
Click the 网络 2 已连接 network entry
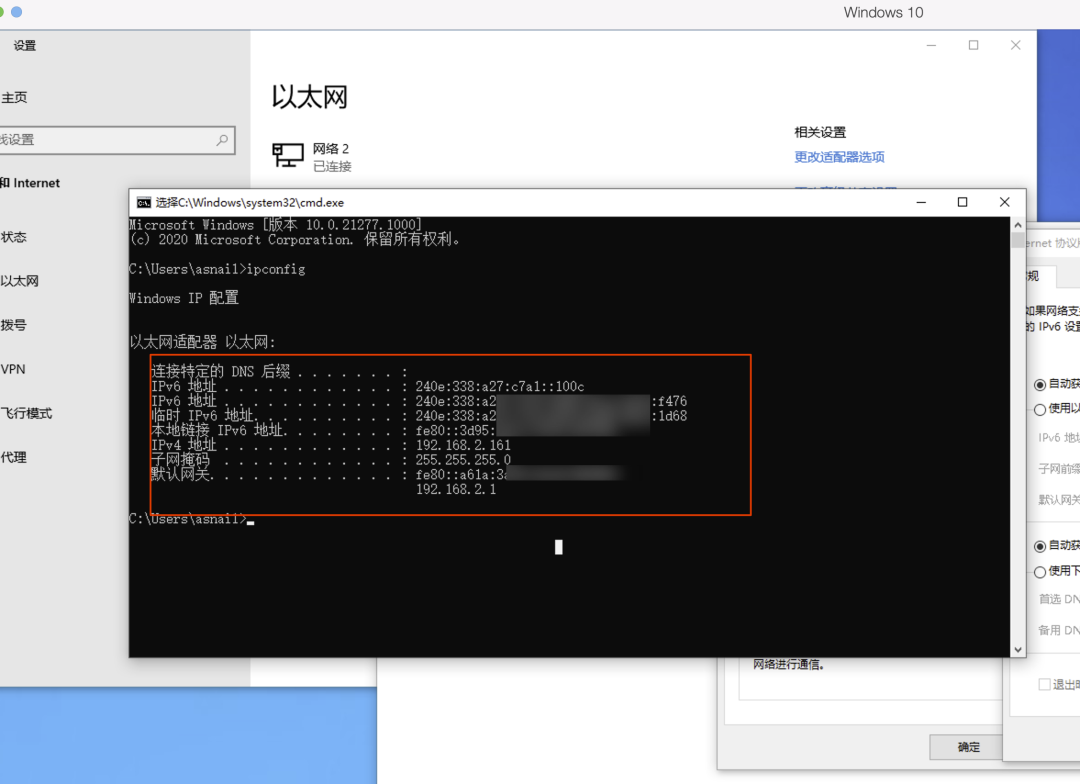coord(312,156)
